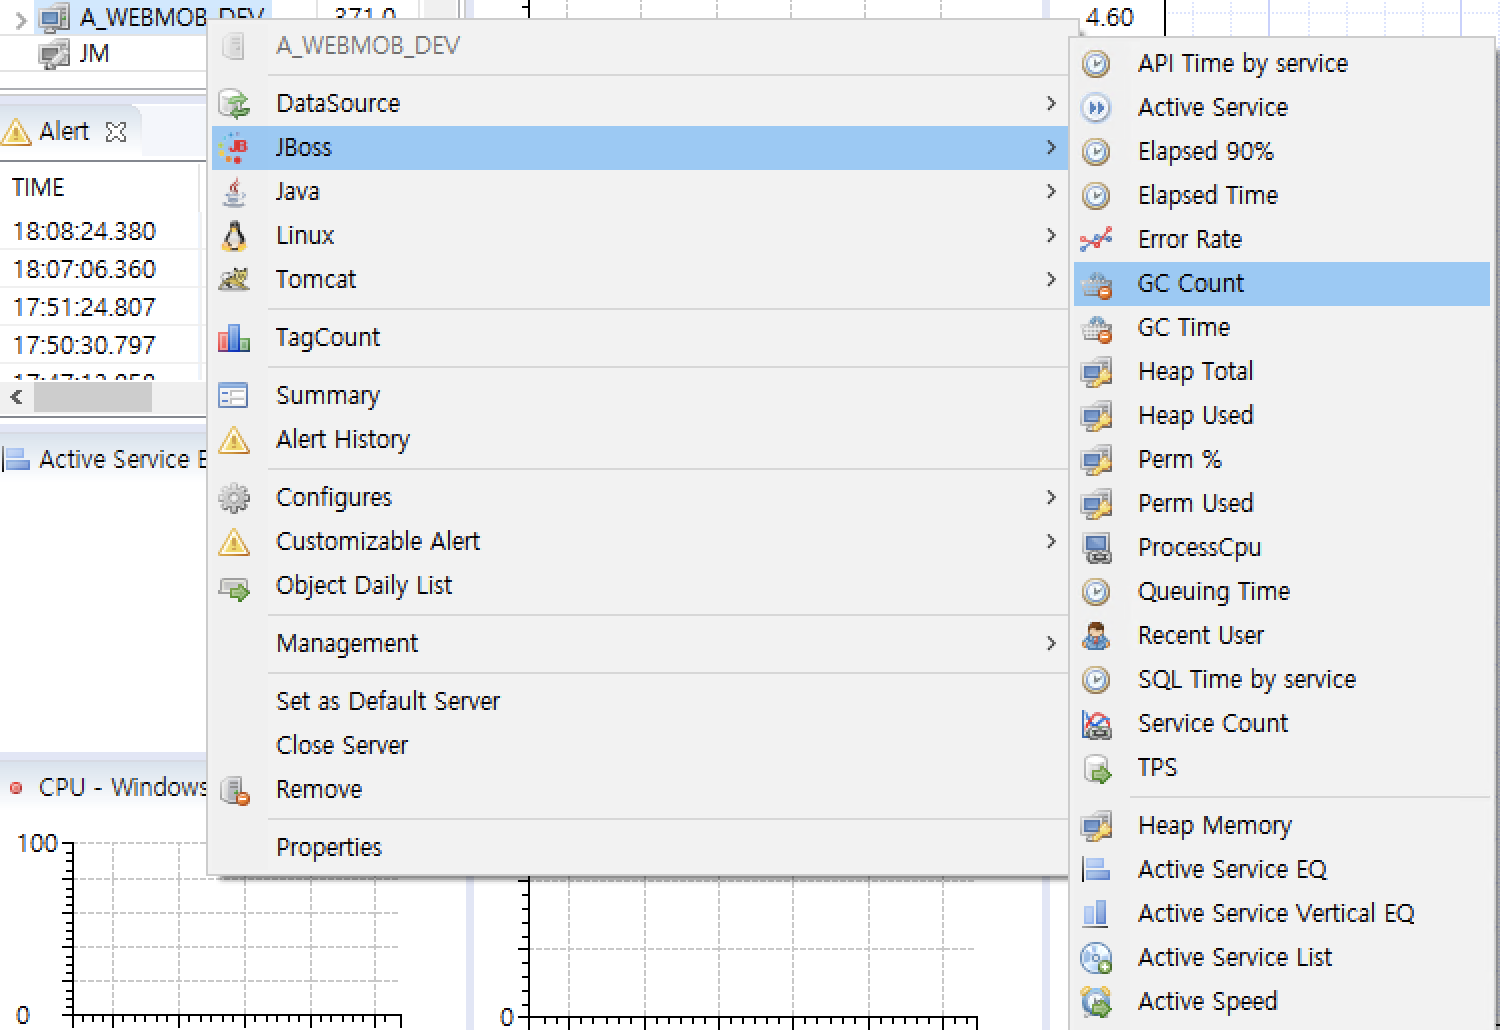Open Properties from context menu
This screenshot has height=1030, width=1500.
[x=640, y=847]
